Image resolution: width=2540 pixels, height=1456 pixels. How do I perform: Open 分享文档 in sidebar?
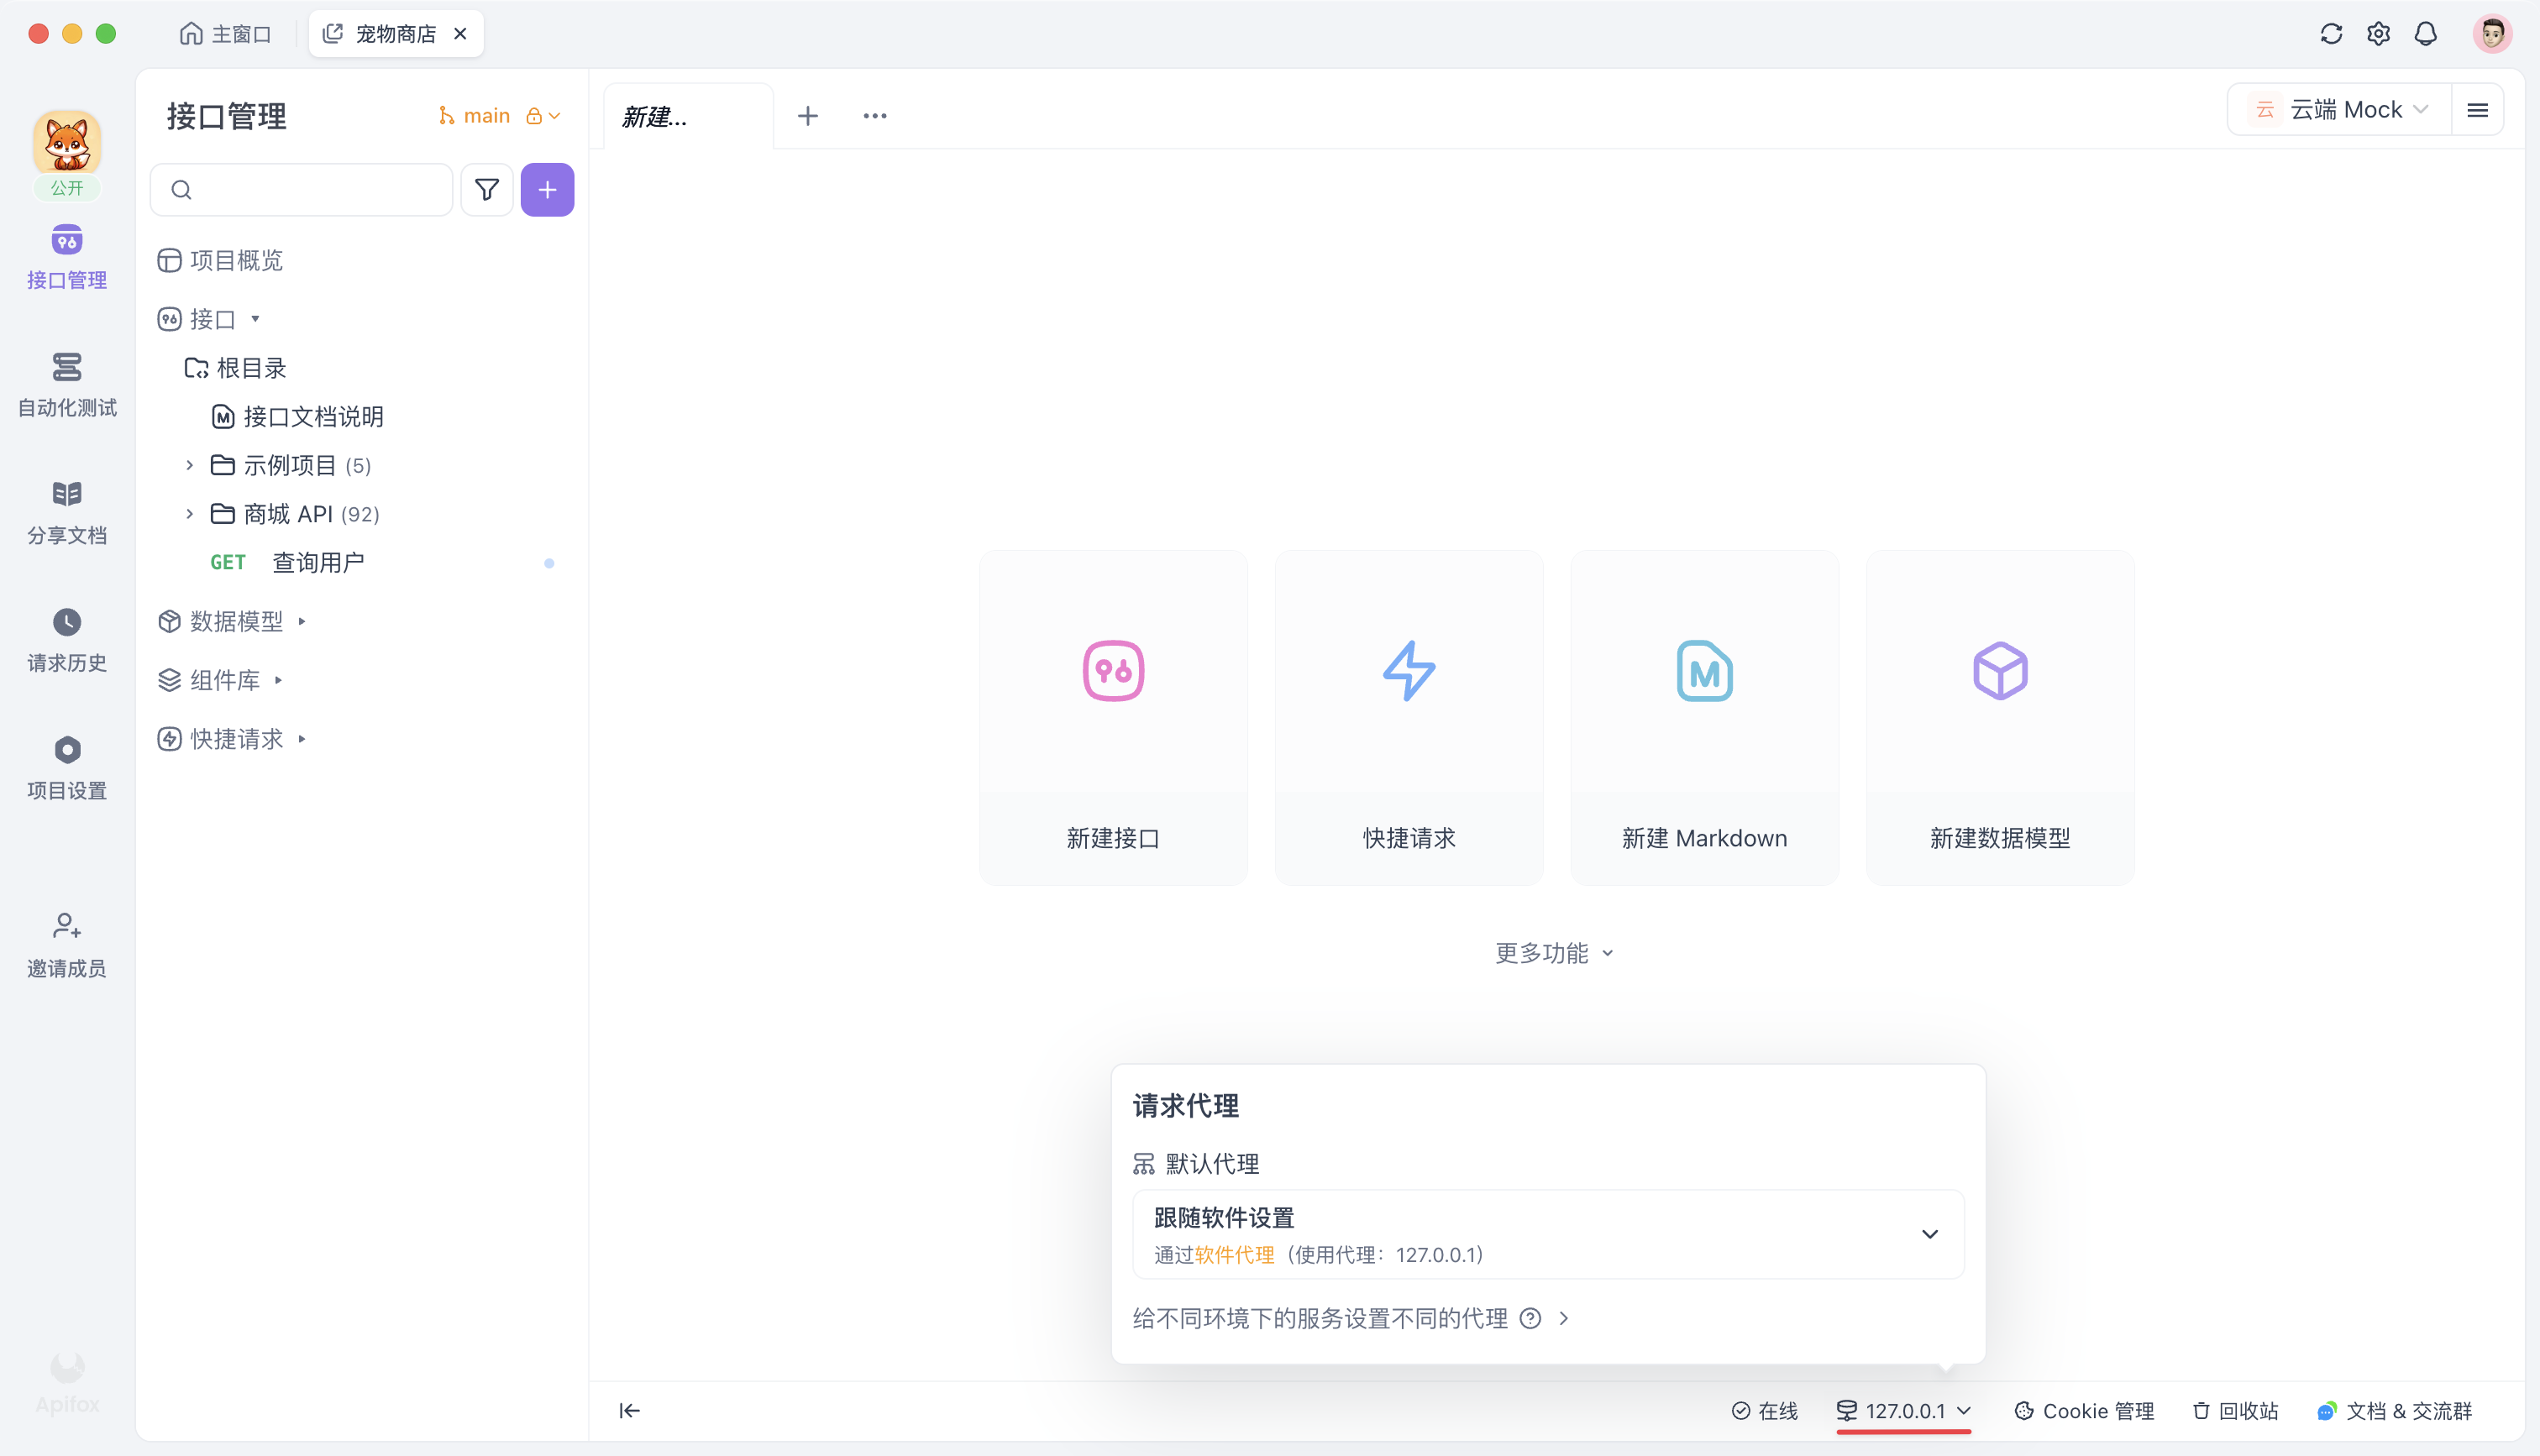[x=67, y=513]
